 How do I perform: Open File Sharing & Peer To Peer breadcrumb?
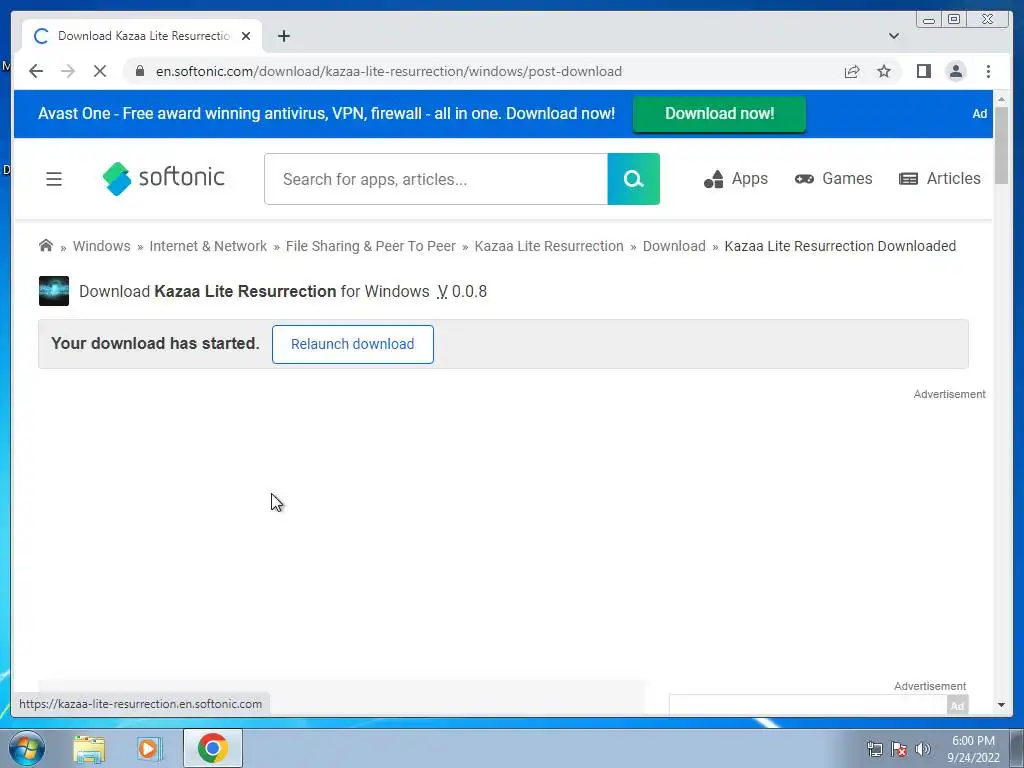click(370, 246)
